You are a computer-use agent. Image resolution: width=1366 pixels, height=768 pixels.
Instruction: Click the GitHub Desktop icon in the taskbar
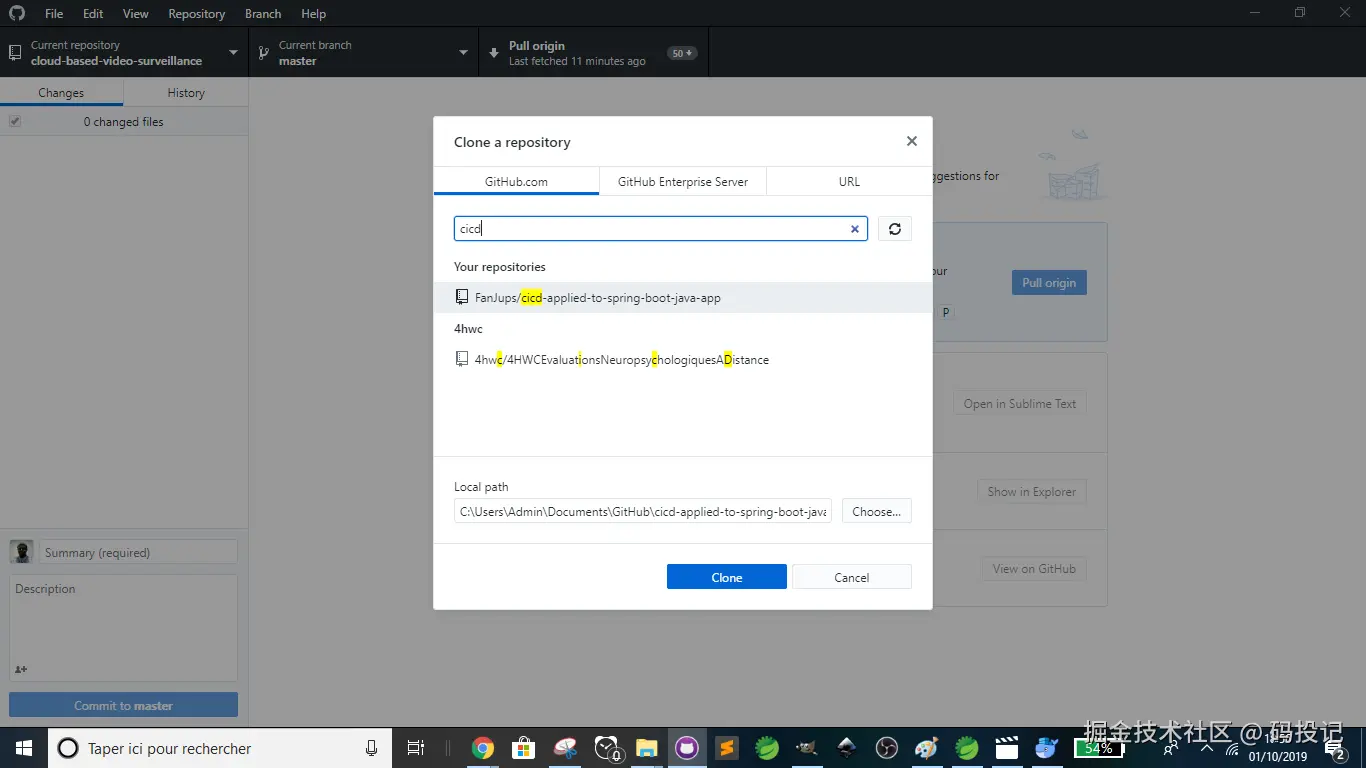point(687,748)
